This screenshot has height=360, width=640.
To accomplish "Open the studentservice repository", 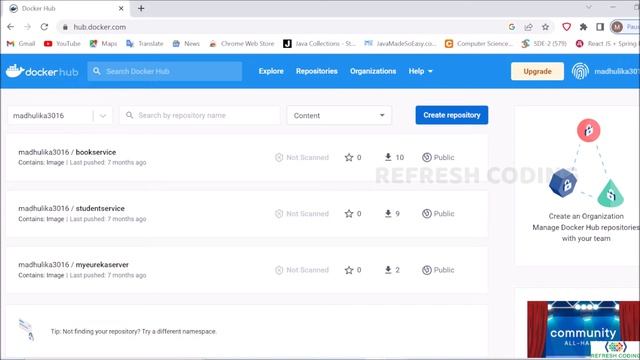I will (x=100, y=209).
